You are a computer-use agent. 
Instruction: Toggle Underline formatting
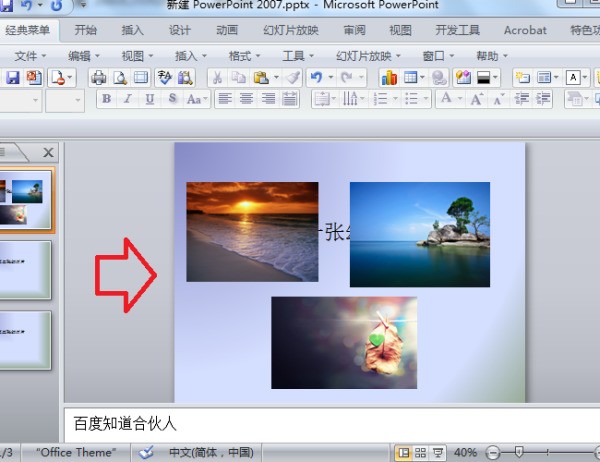click(150, 99)
